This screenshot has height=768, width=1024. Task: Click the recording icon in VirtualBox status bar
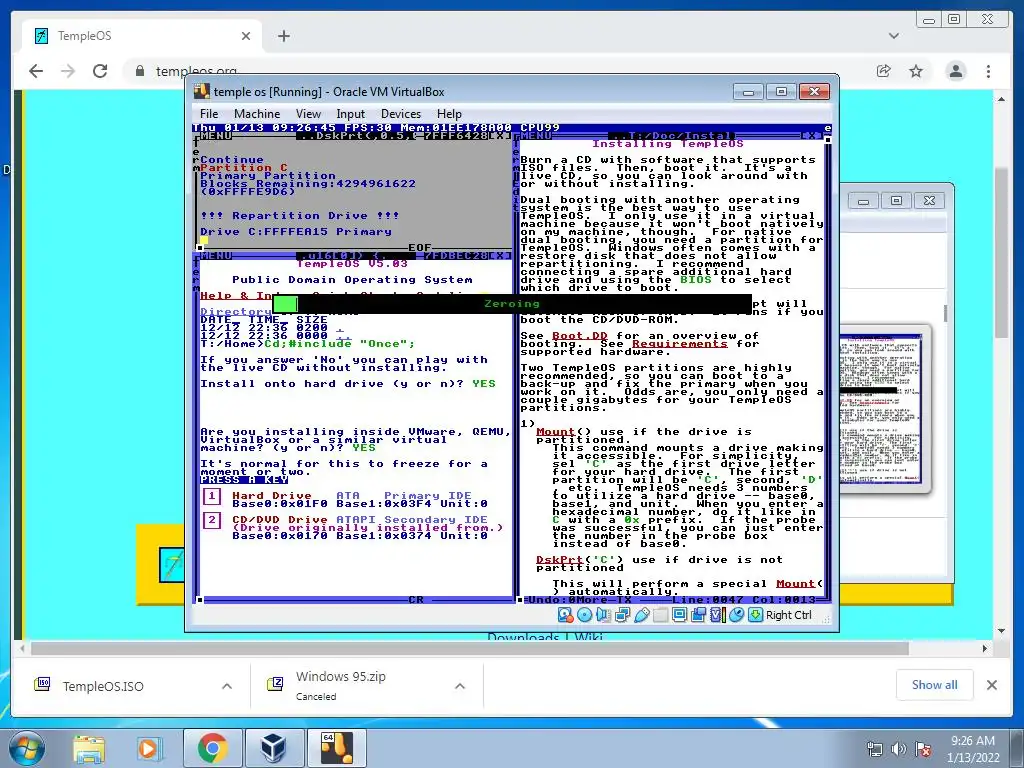tap(699, 615)
